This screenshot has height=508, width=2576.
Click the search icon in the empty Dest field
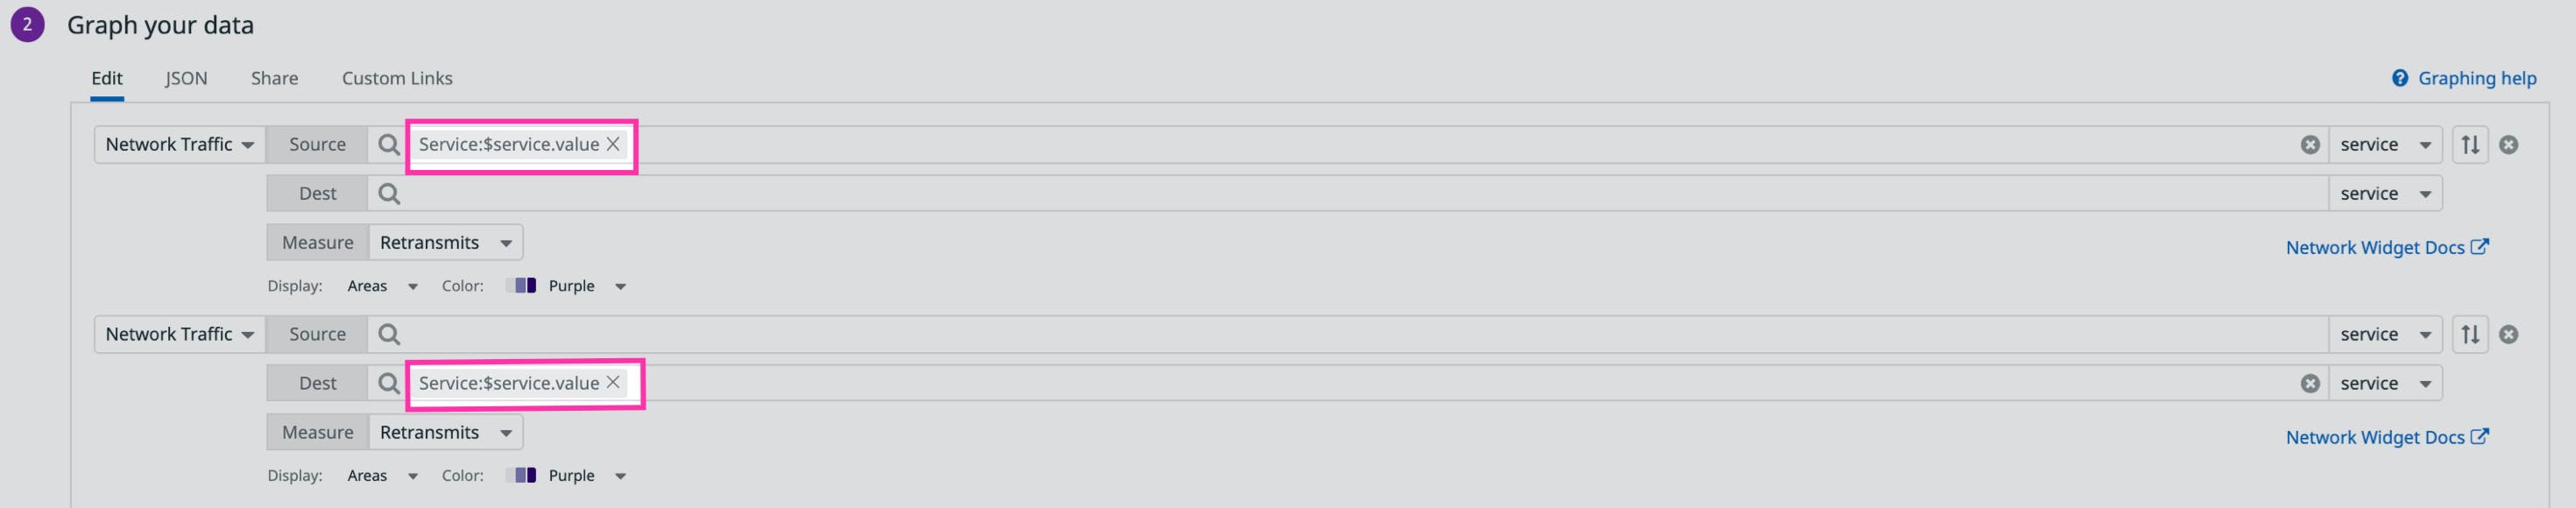(388, 193)
